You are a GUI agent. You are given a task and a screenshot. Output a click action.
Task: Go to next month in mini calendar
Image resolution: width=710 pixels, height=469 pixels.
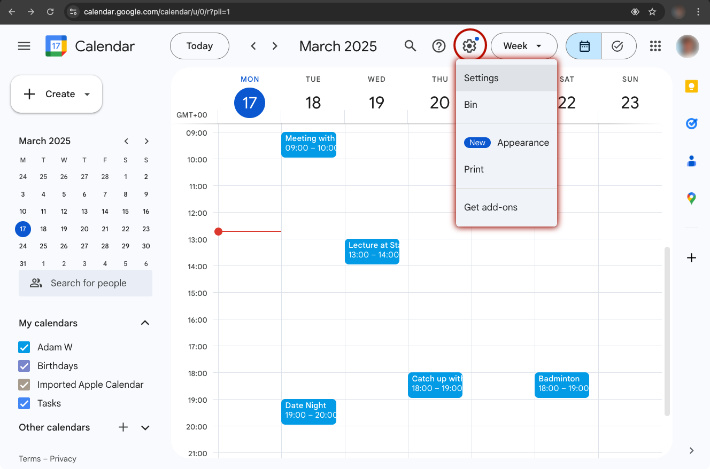click(x=146, y=141)
